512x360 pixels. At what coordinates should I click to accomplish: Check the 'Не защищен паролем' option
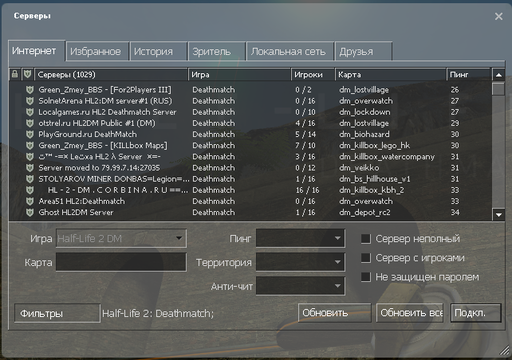366,277
